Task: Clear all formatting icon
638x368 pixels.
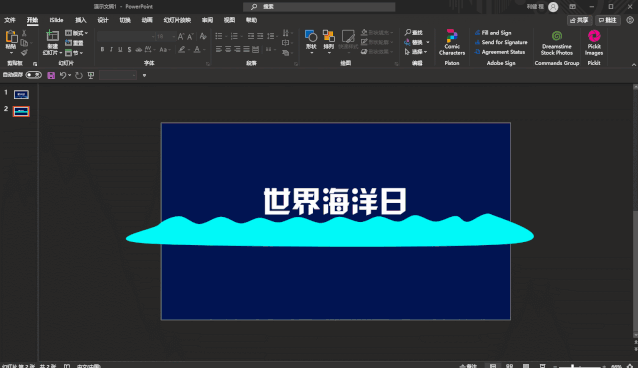Action: tap(203, 37)
